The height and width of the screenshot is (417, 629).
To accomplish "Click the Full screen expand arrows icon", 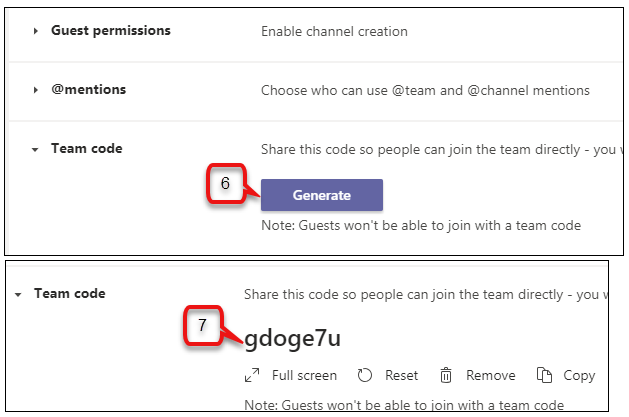I will pos(252,375).
